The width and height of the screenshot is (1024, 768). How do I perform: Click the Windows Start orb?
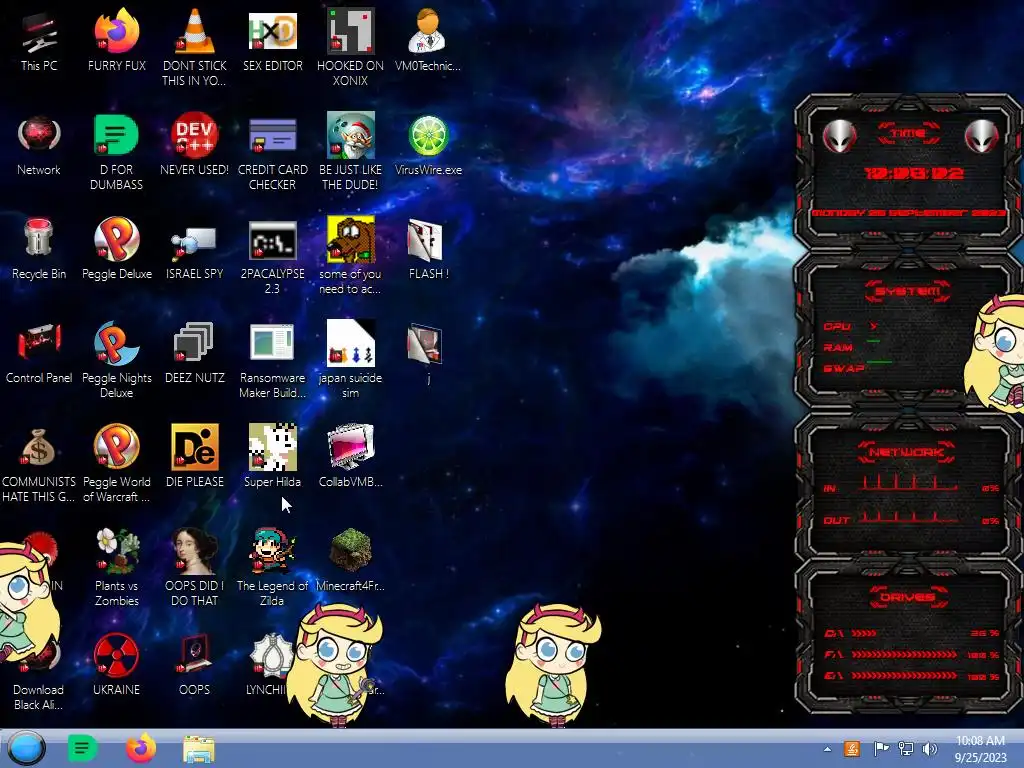click(26, 748)
